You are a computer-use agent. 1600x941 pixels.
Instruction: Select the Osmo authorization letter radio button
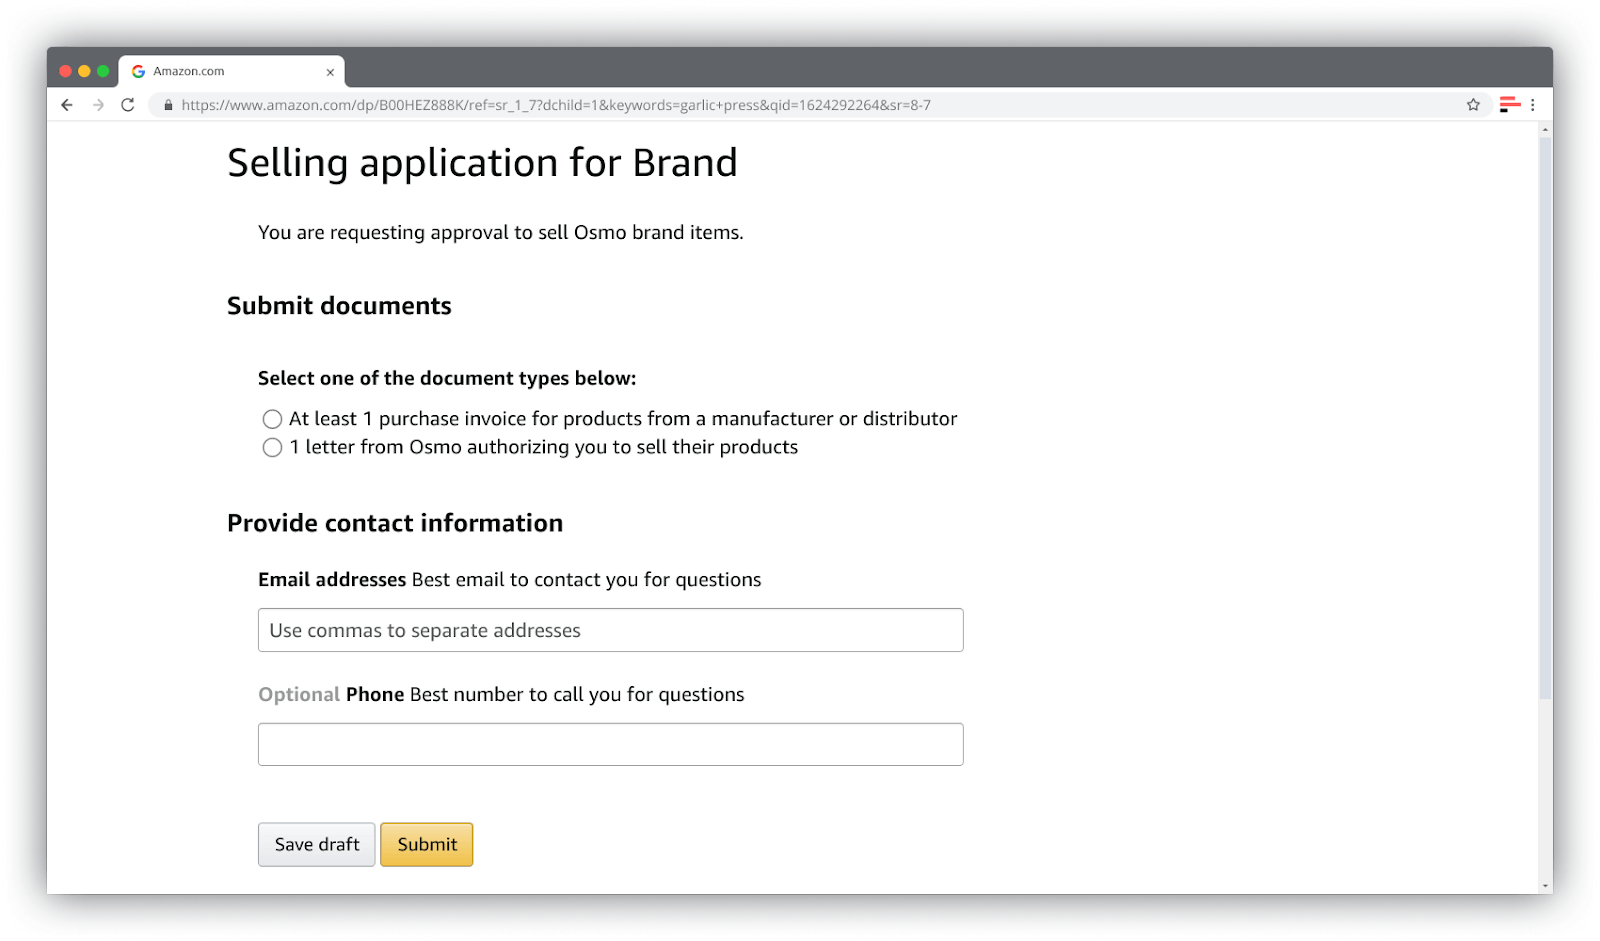pyautogui.click(x=271, y=447)
